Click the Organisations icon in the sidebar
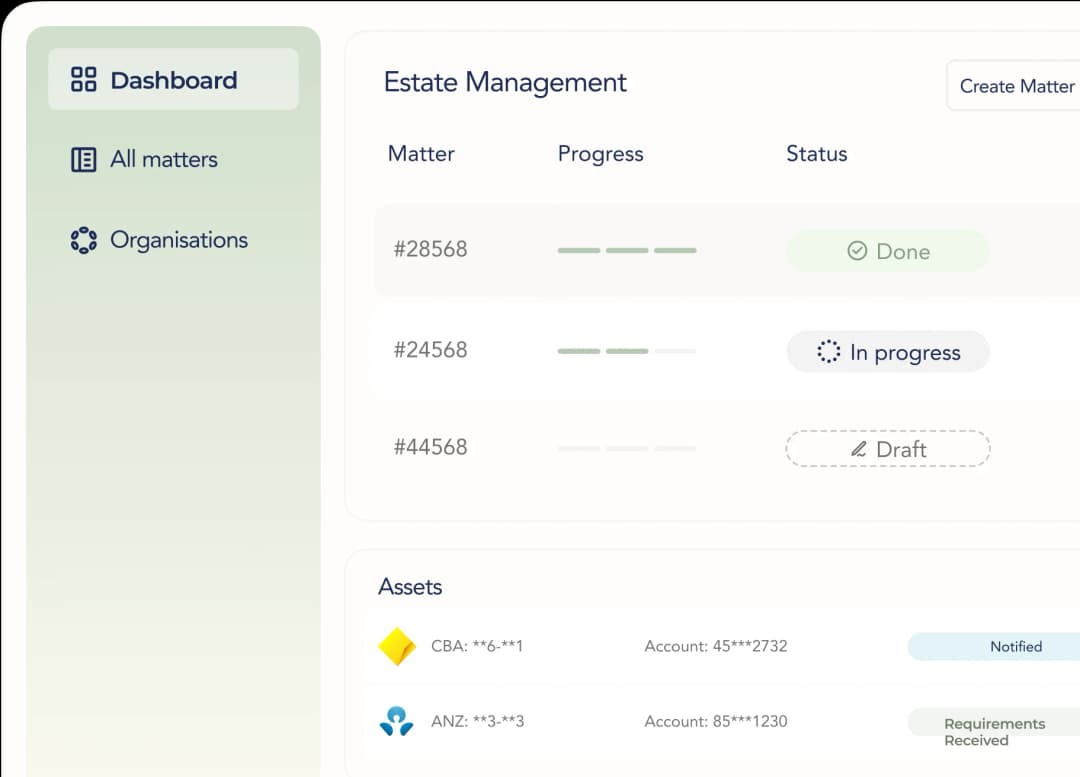 pyautogui.click(x=84, y=240)
